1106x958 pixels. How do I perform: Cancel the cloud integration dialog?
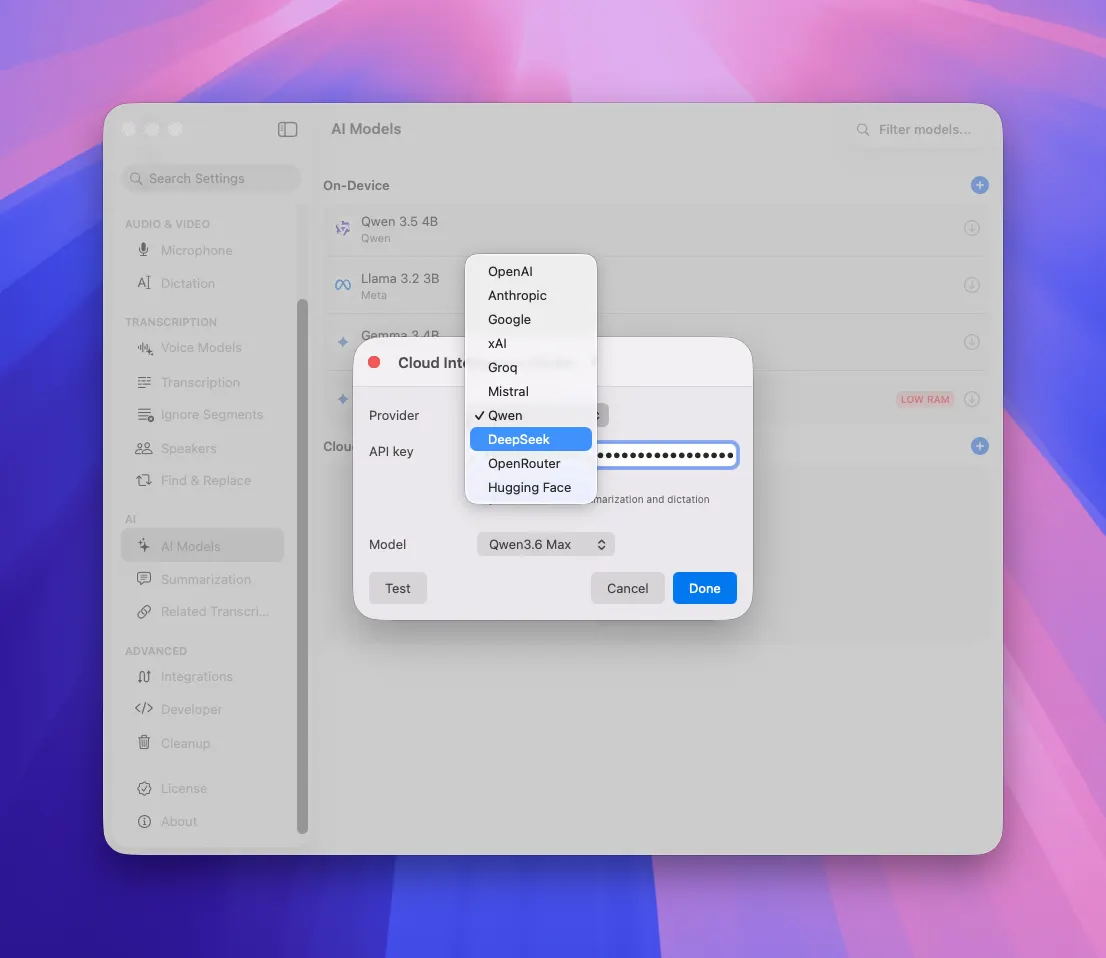(627, 588)
